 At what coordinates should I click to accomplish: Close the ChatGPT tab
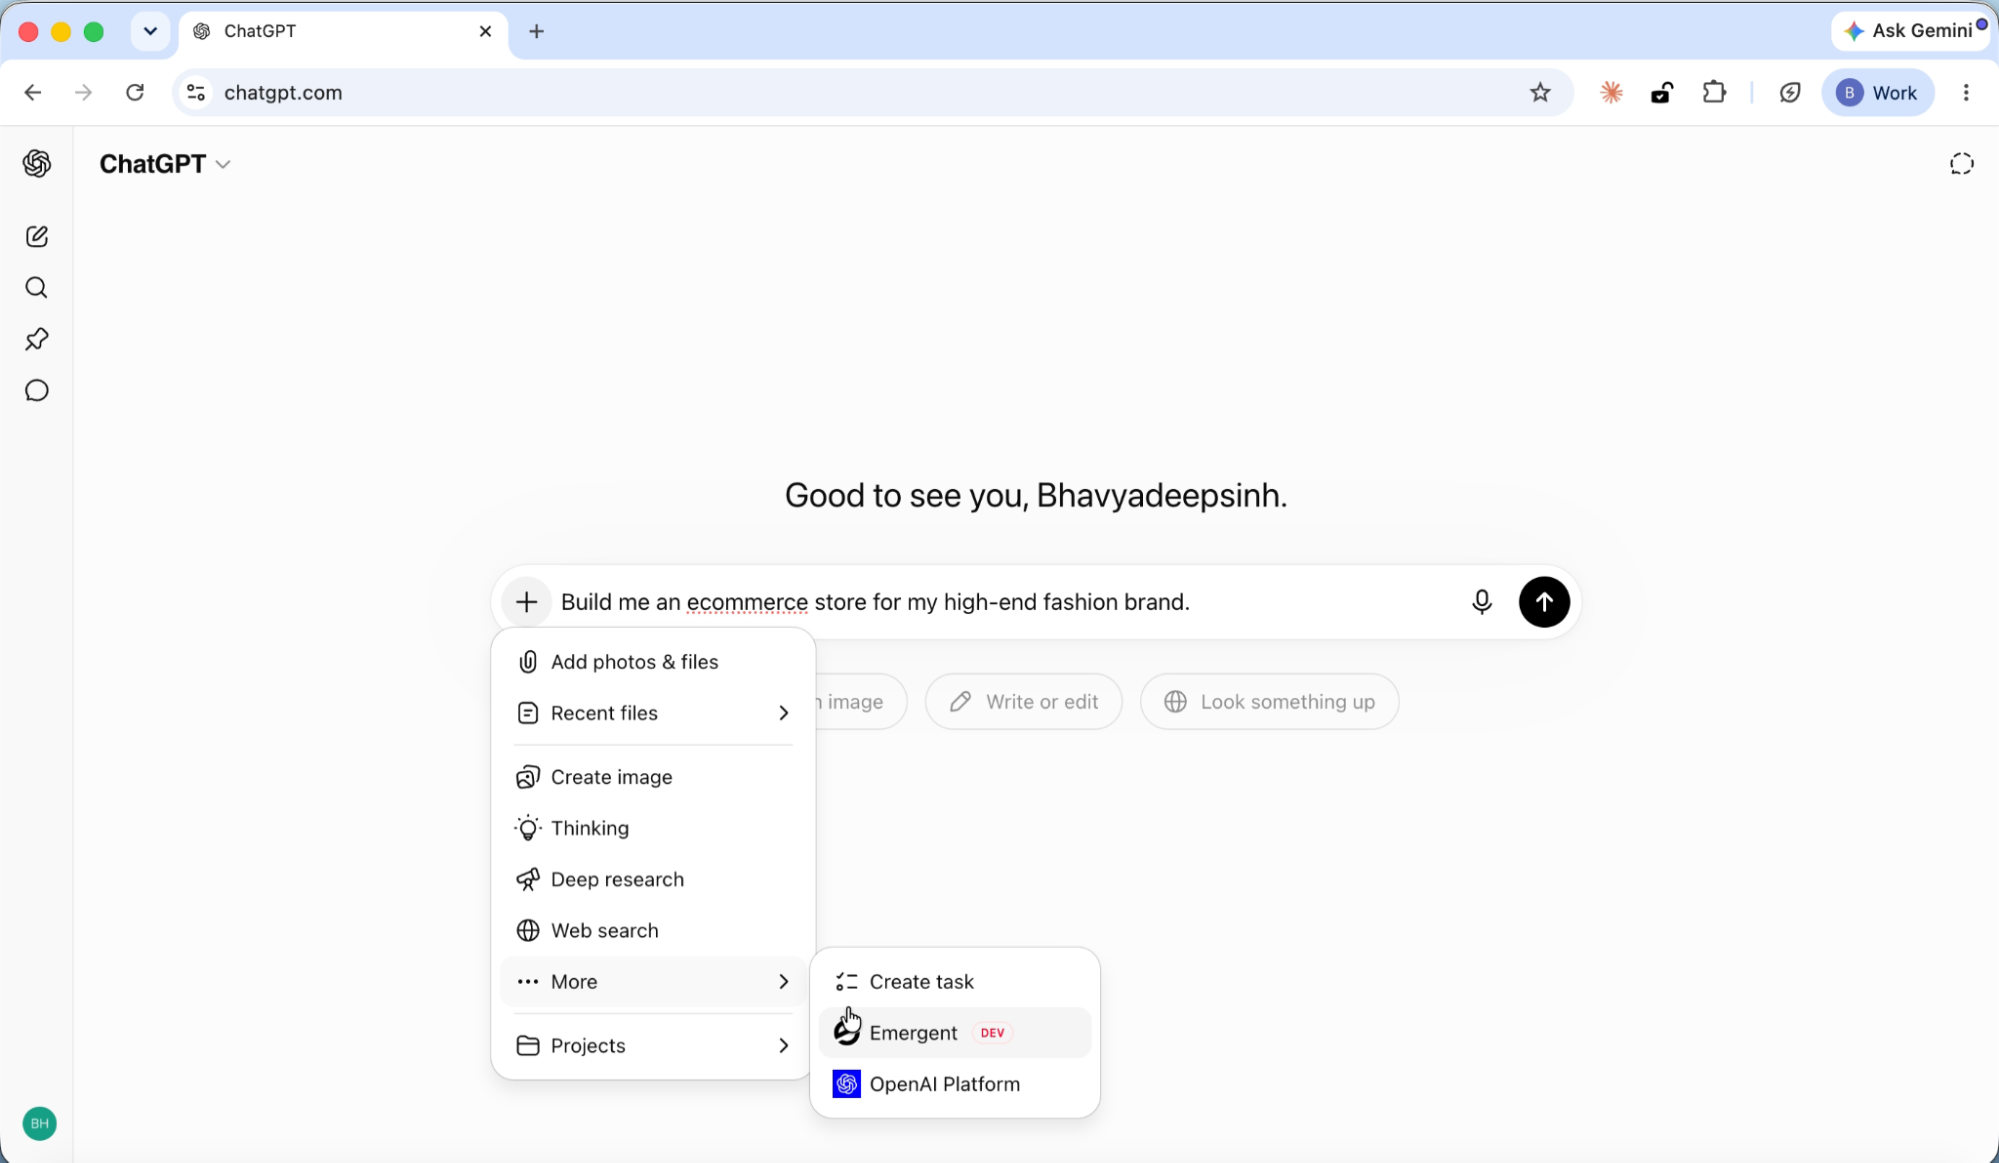point(485,31)
